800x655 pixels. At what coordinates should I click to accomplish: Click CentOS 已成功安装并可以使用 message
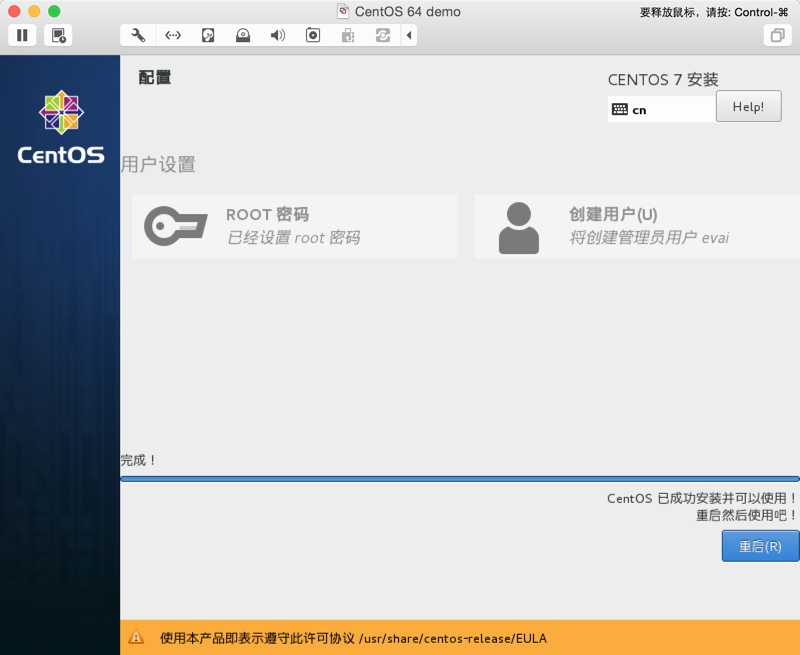[702, 498]
